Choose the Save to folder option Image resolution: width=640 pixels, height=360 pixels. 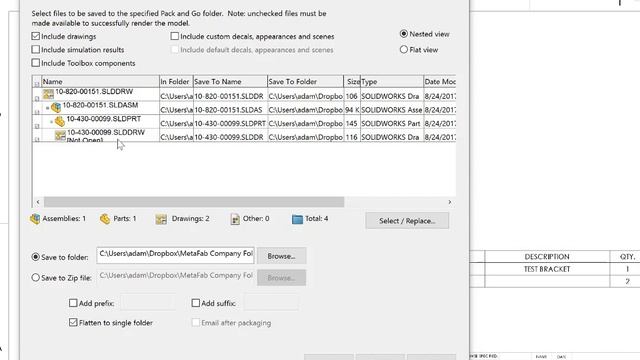(x=36, y=257)
